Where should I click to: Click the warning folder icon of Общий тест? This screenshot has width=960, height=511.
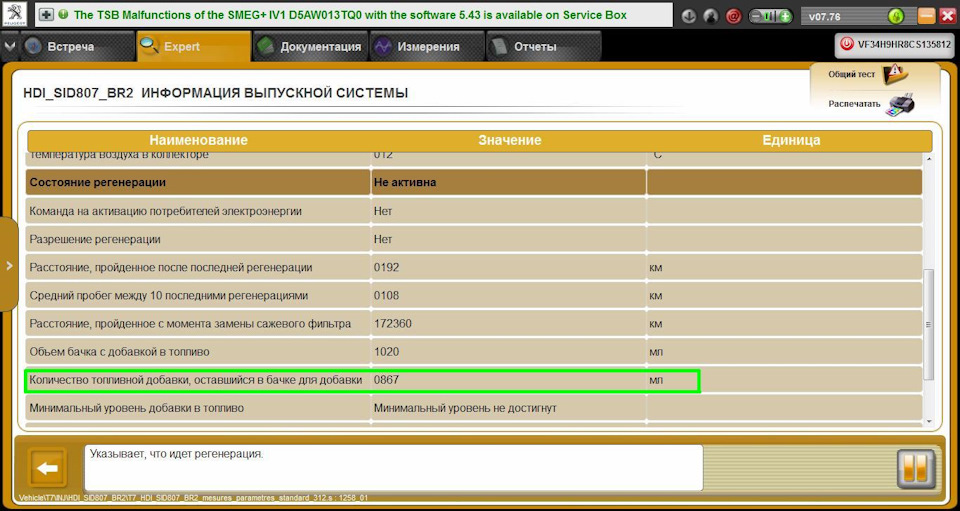point(896,73)
